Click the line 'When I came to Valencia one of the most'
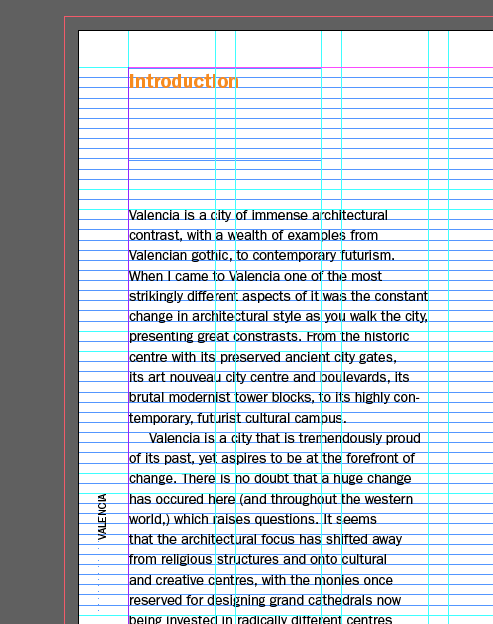 (255, 276)
